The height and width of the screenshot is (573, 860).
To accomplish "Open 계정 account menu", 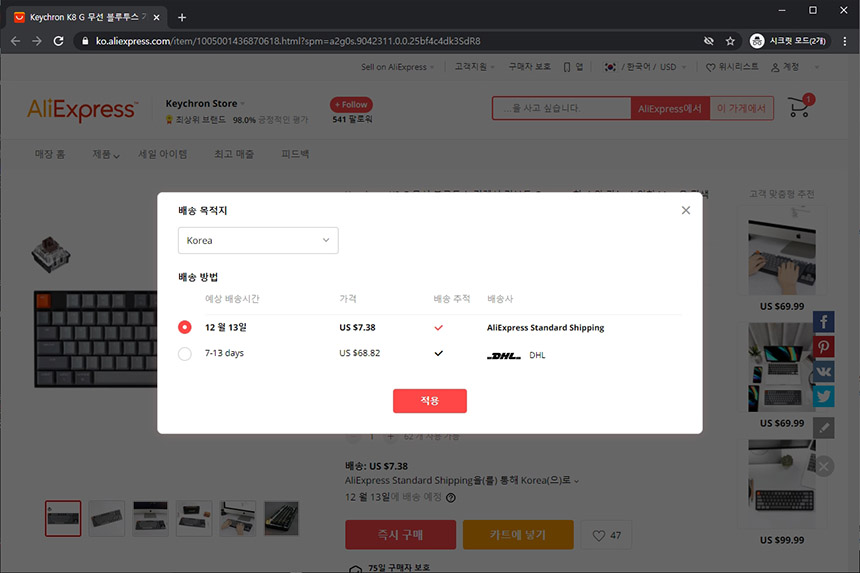I will [x=785, y=67].
